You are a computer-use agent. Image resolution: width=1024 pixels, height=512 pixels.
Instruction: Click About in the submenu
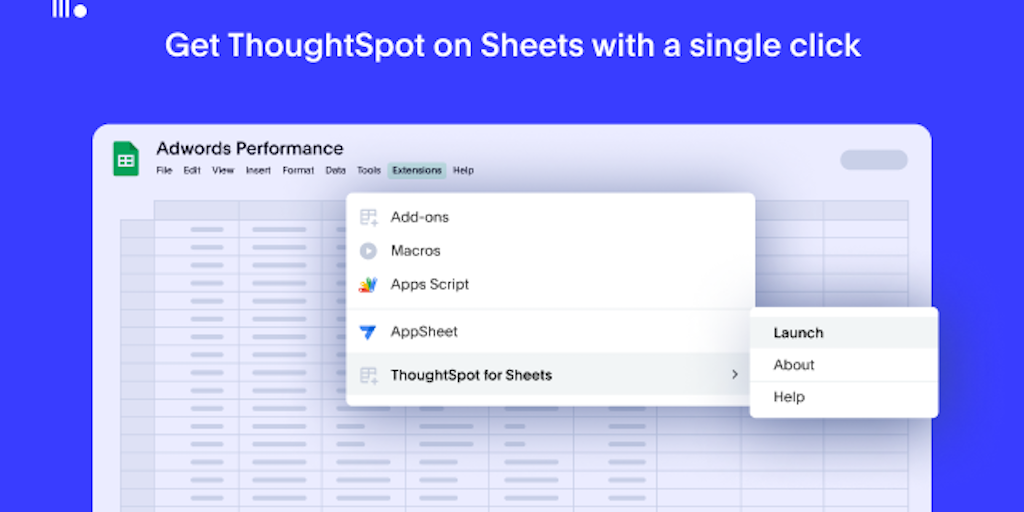[x=844, y=365]
